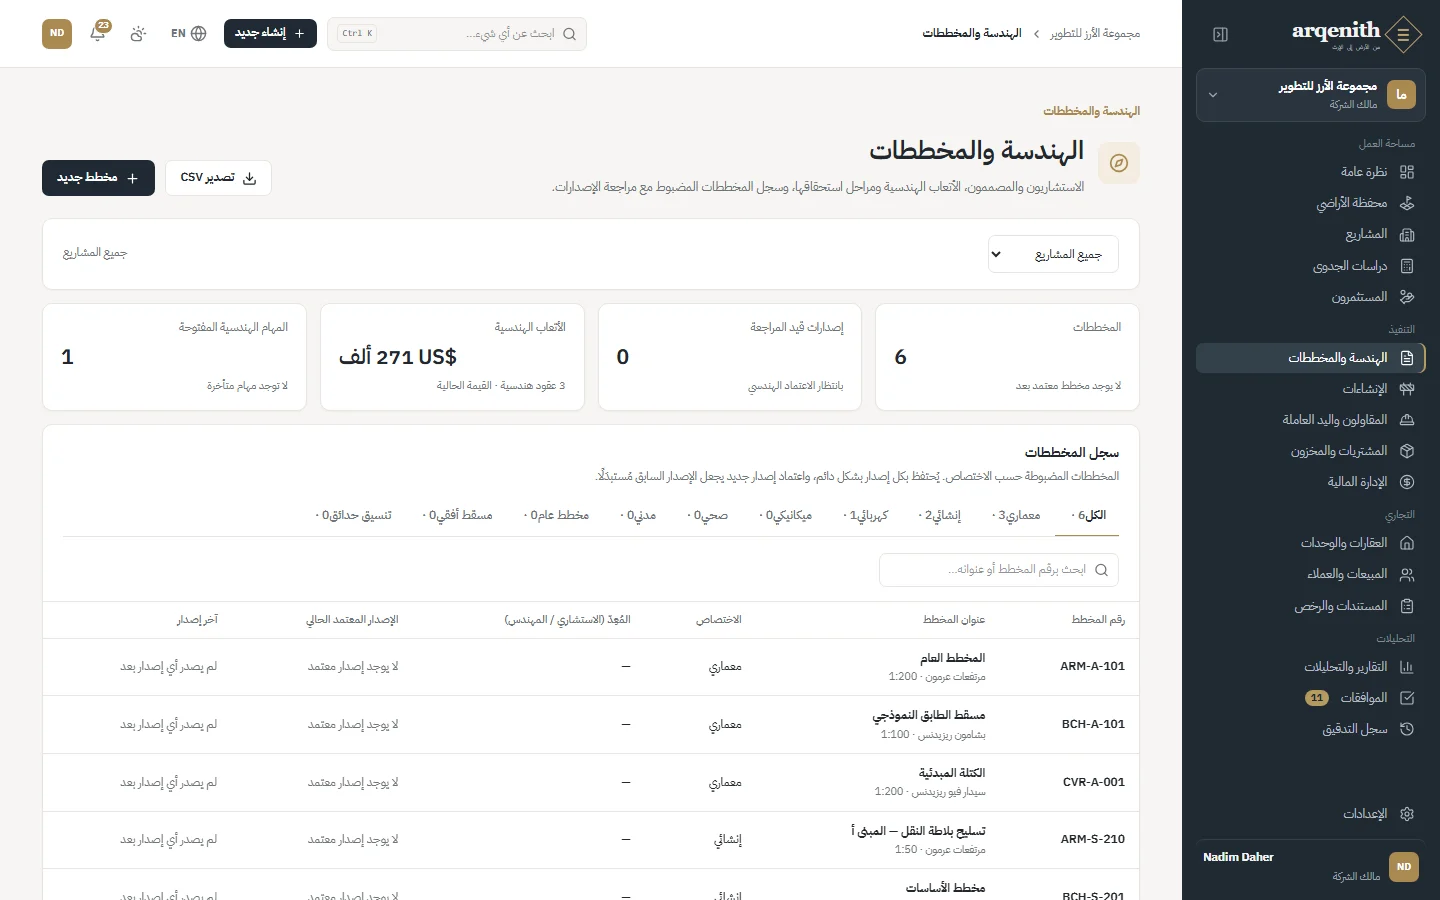Image resolution: width=1440 pixels, height=900 pixels.
Task: Open نظرة عامة overview icon
Action: click(1407, 172)
